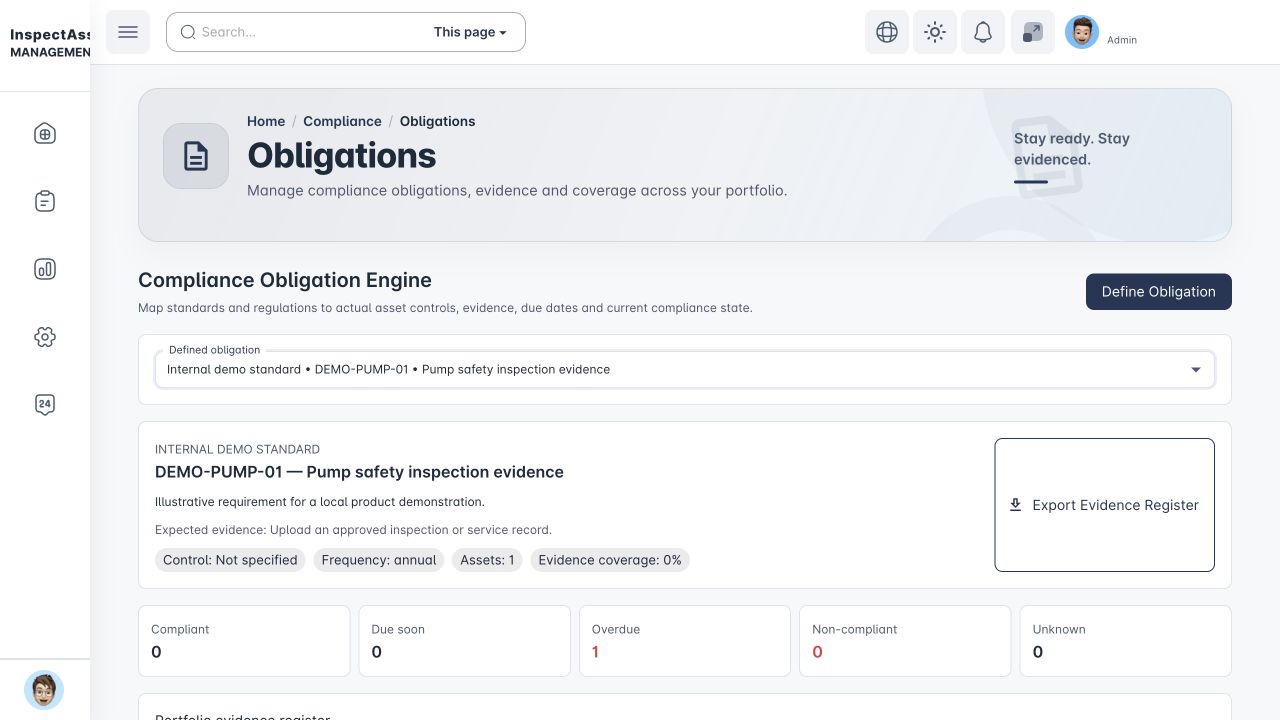Viewport: 1280px width, 720px height.
Task: Click 'Compliance Obligation Engine' heading
Action: [x=285, y=280]
